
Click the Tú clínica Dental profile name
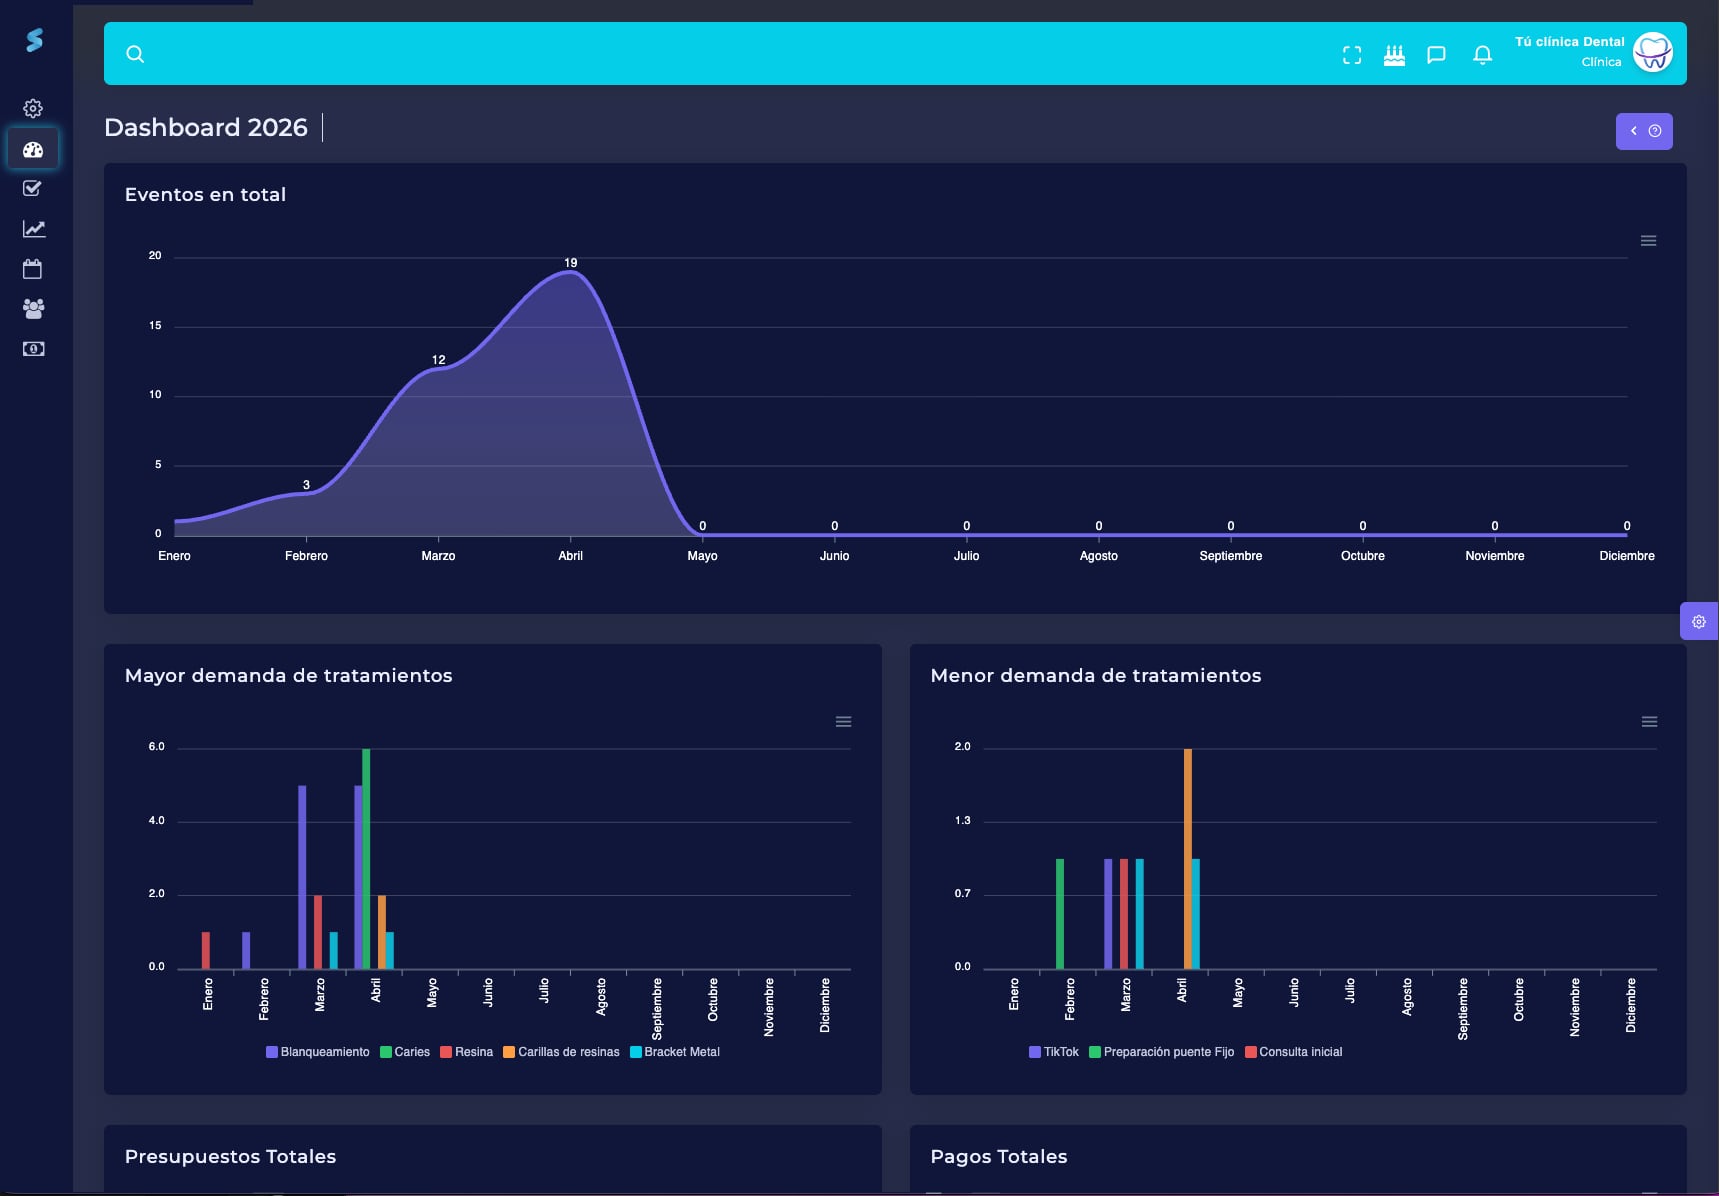pyautogui.click(x=1569, y=42)
